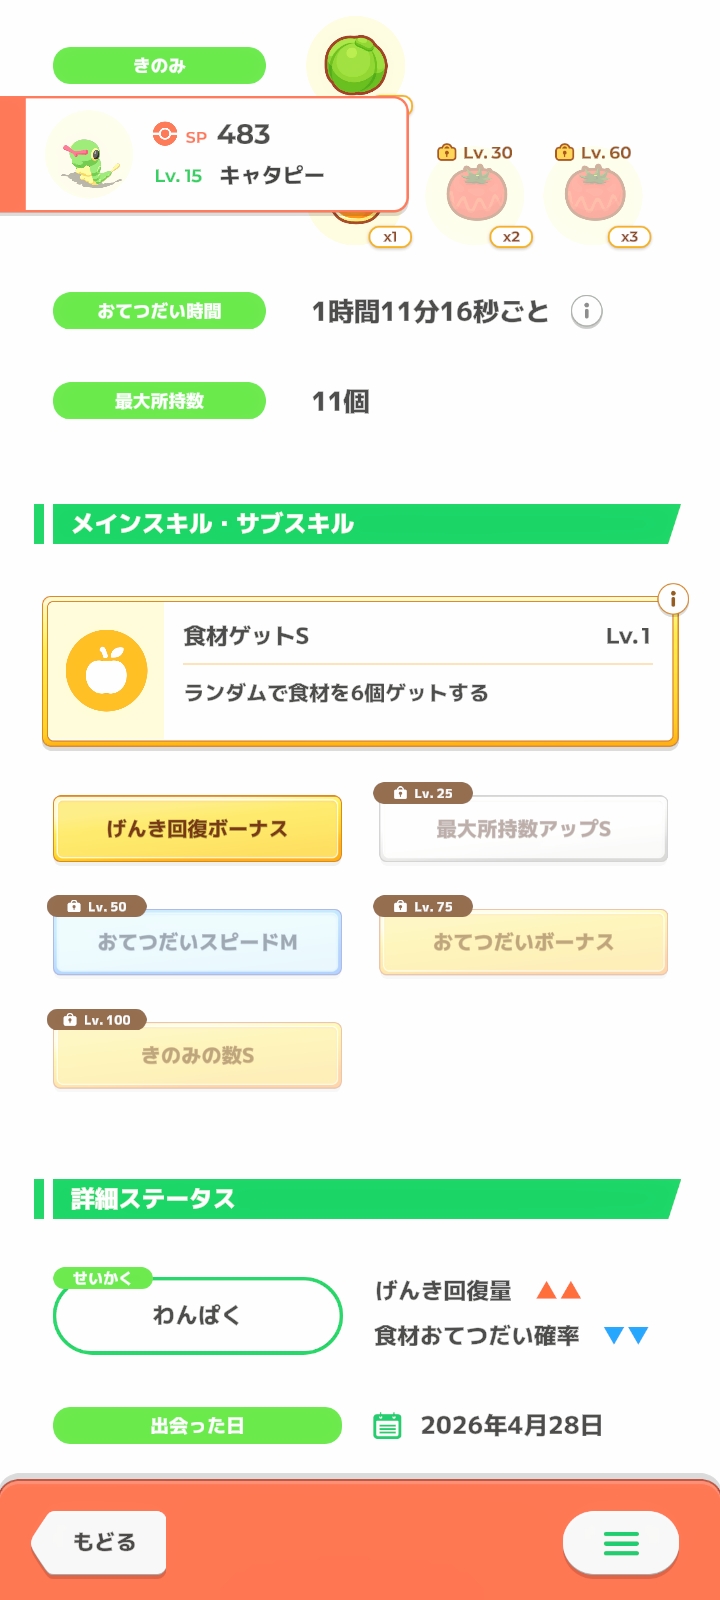
Task: Tap the きのみ label pill
Action: [159, 66]
